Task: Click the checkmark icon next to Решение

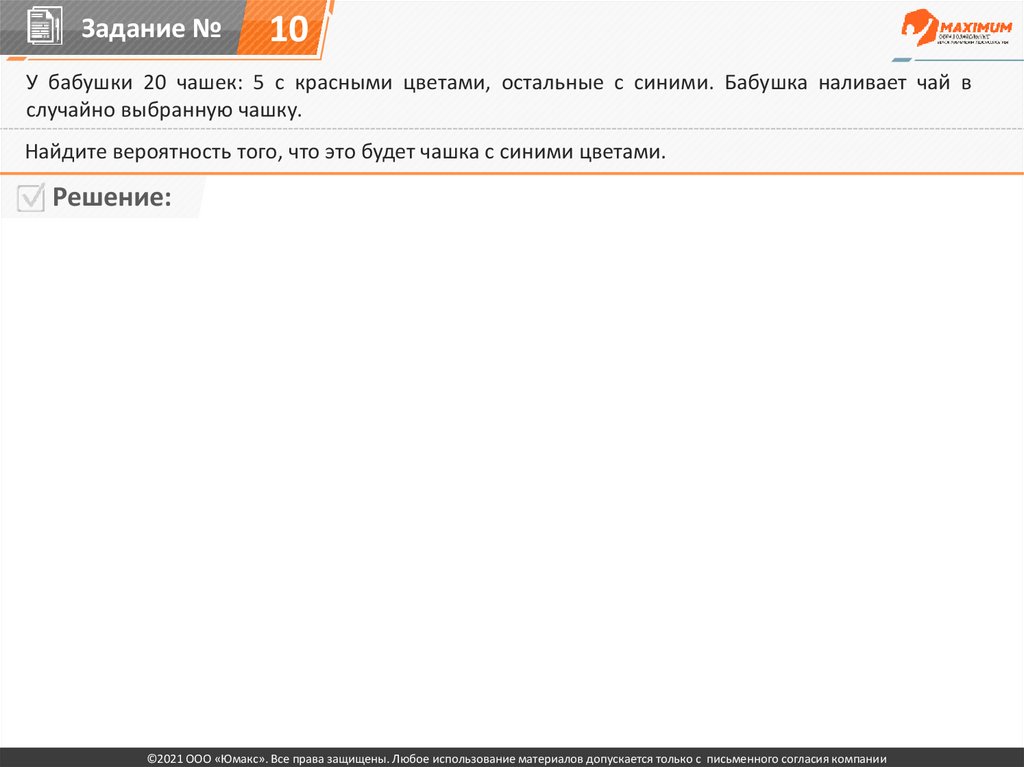Action: (31, 197)
